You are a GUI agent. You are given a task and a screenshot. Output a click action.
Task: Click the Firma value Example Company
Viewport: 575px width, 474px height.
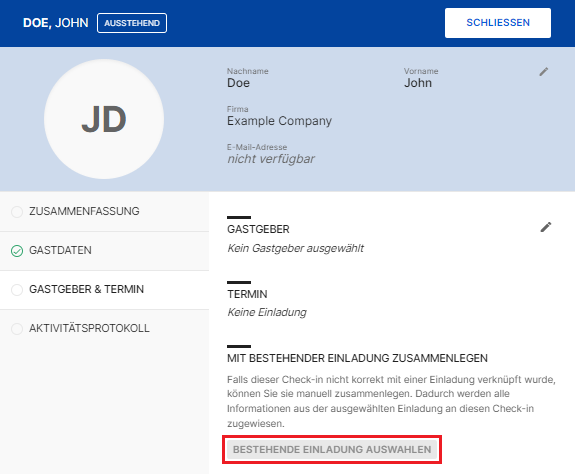[x=279, y=121]
